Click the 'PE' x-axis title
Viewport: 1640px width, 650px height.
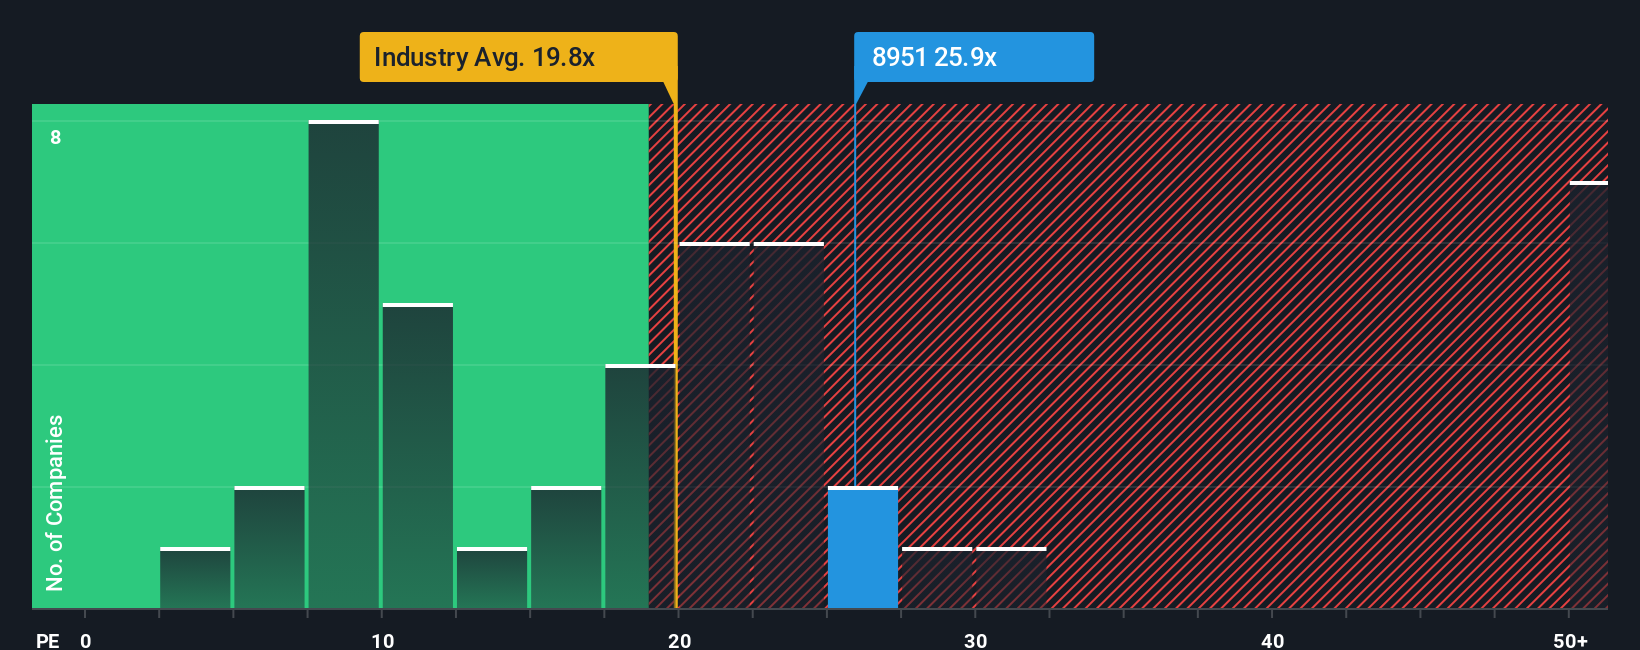pyautogui.click(x=48, y=641)
